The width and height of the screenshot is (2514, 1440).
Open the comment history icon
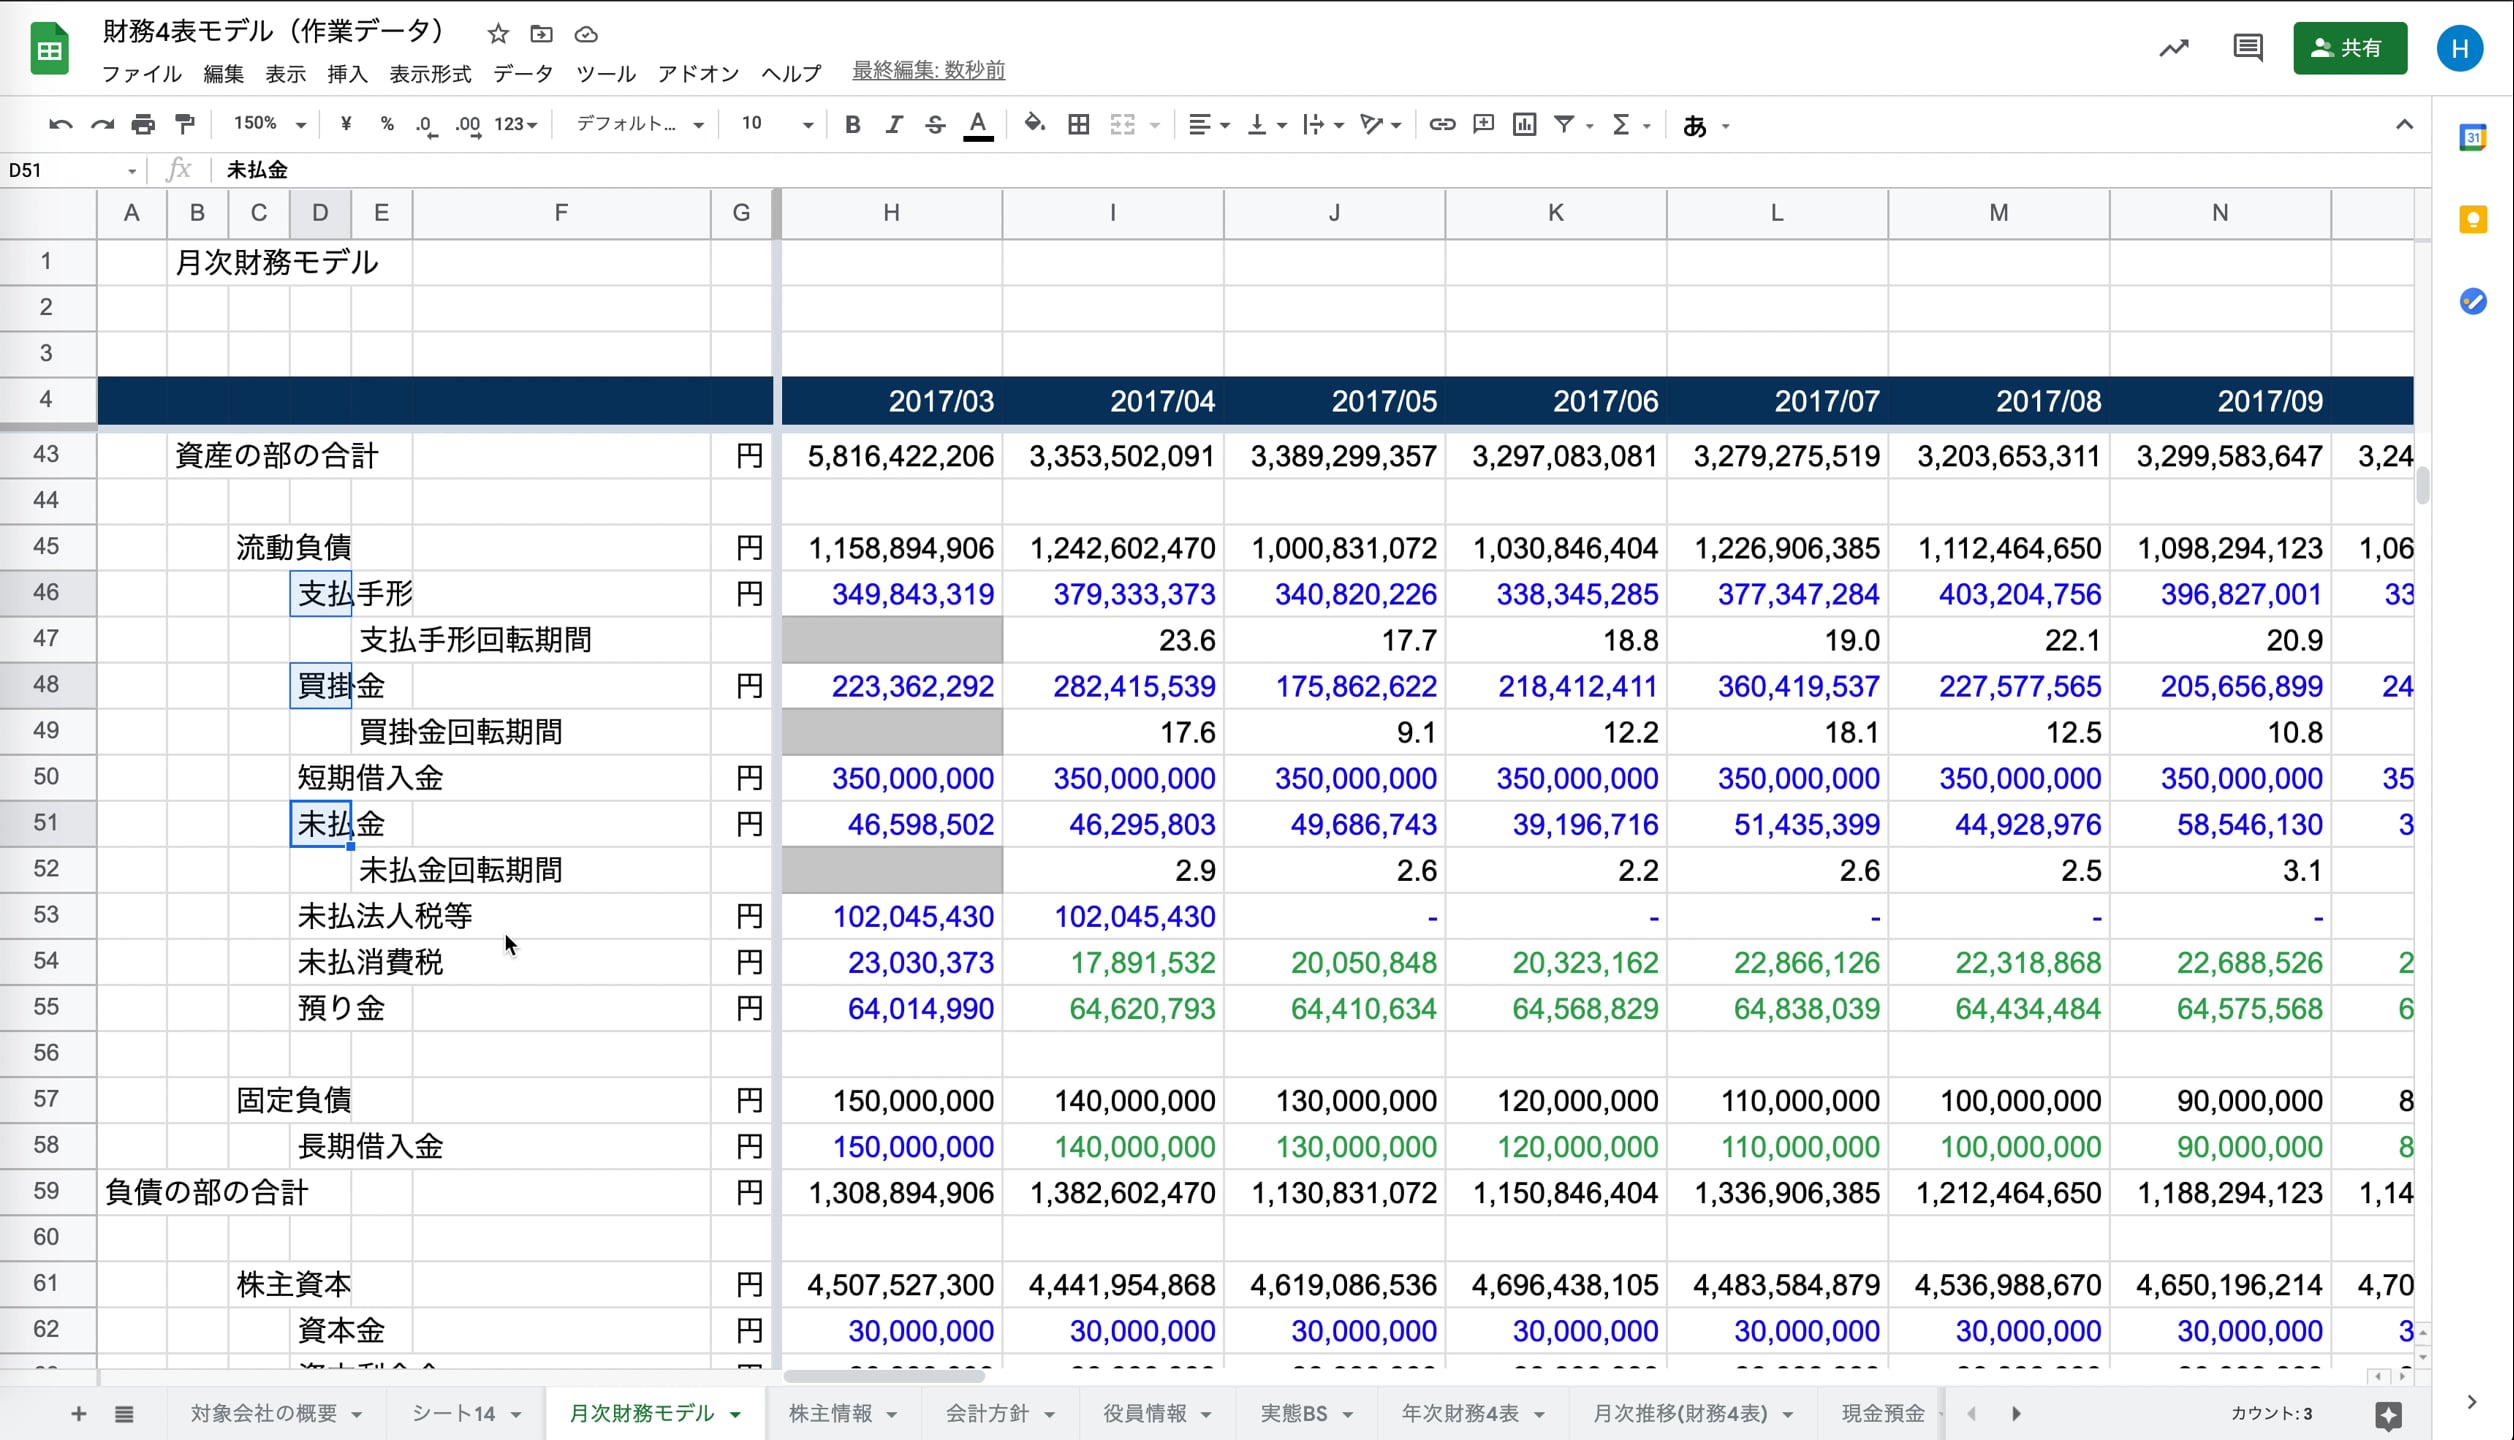[2247, 48]
